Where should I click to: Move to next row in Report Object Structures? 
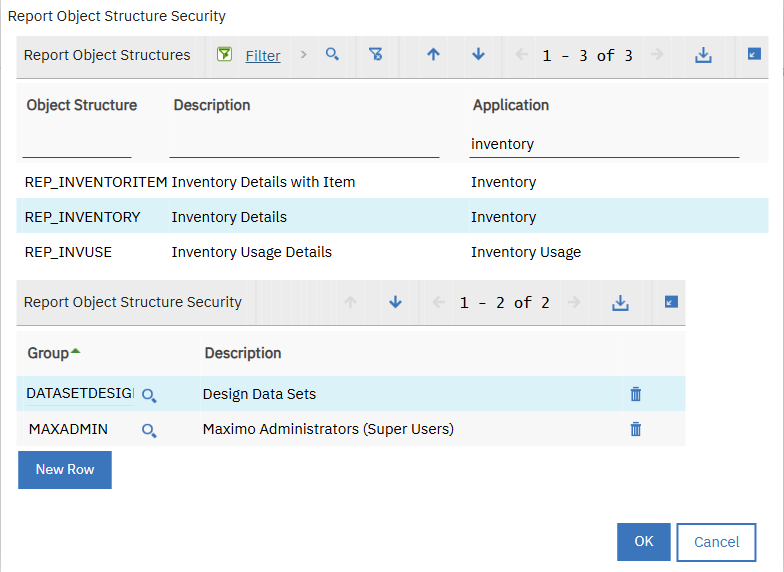478,55
